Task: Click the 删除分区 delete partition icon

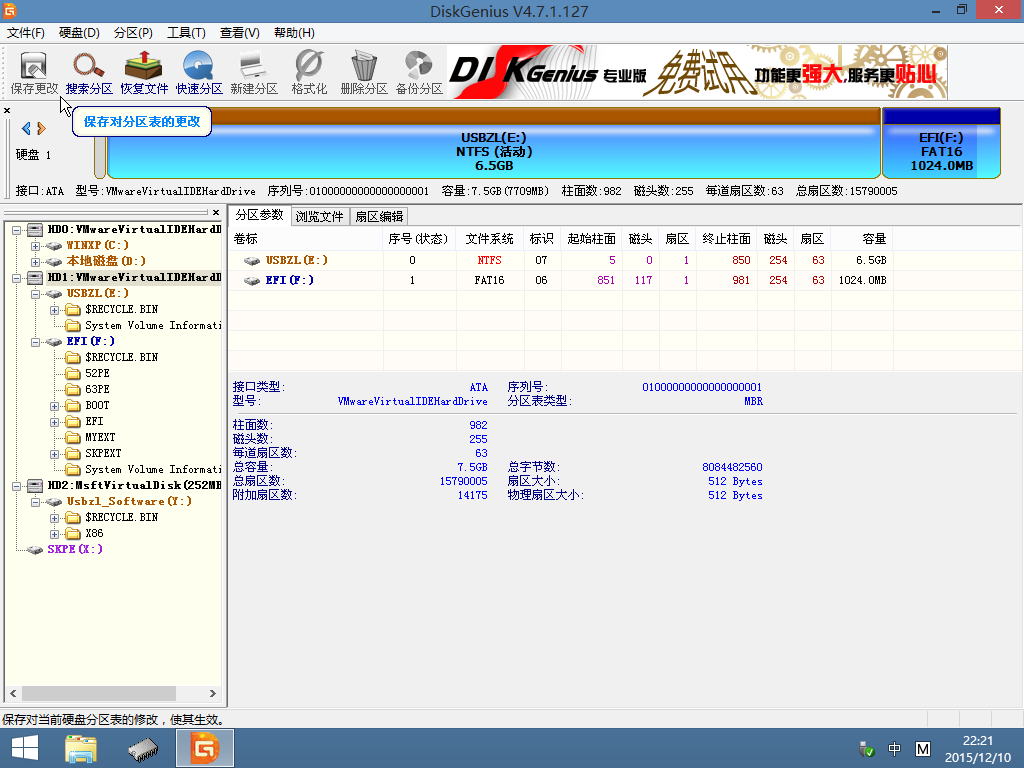Action: [x=364, y=73]
